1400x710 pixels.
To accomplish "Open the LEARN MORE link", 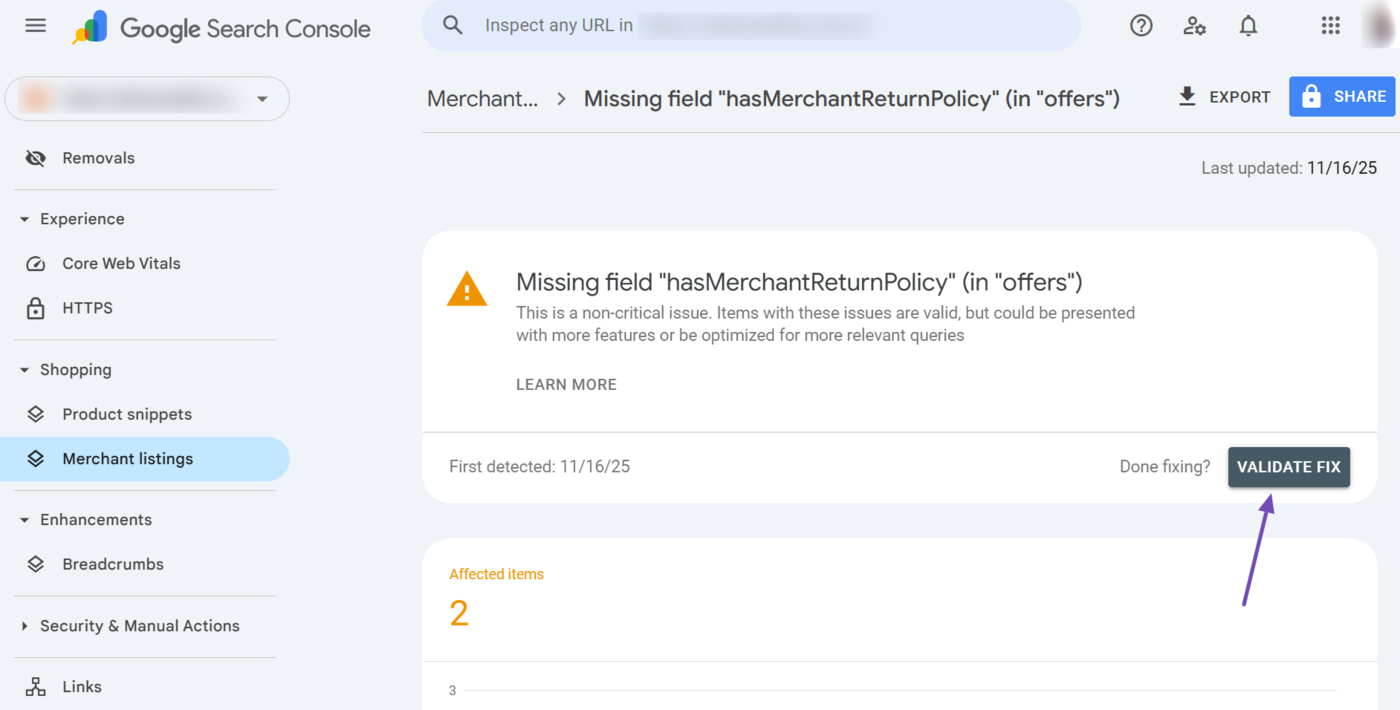I will tap(566, 384).
